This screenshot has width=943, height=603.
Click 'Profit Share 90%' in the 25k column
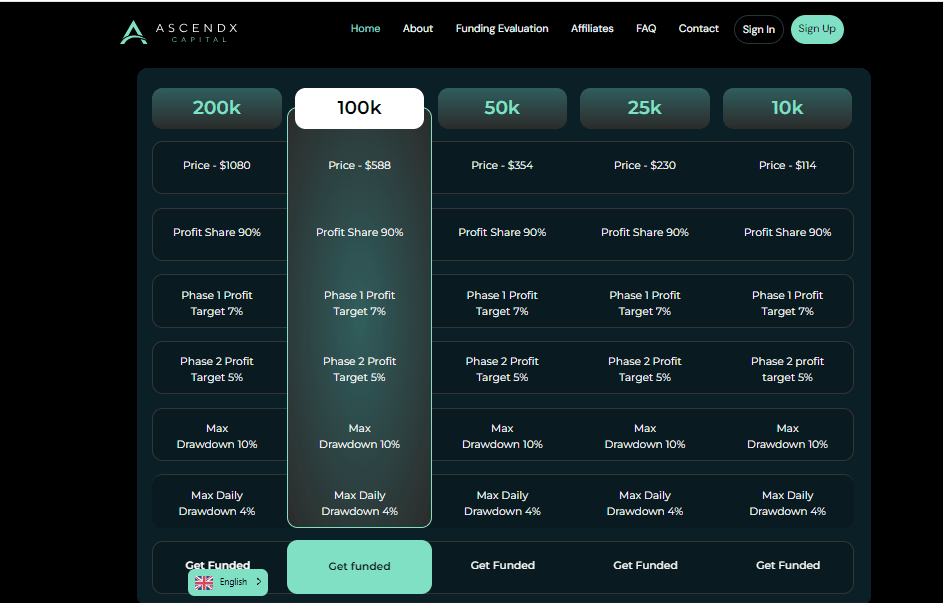pyautogui.click(x=645, y=232)
